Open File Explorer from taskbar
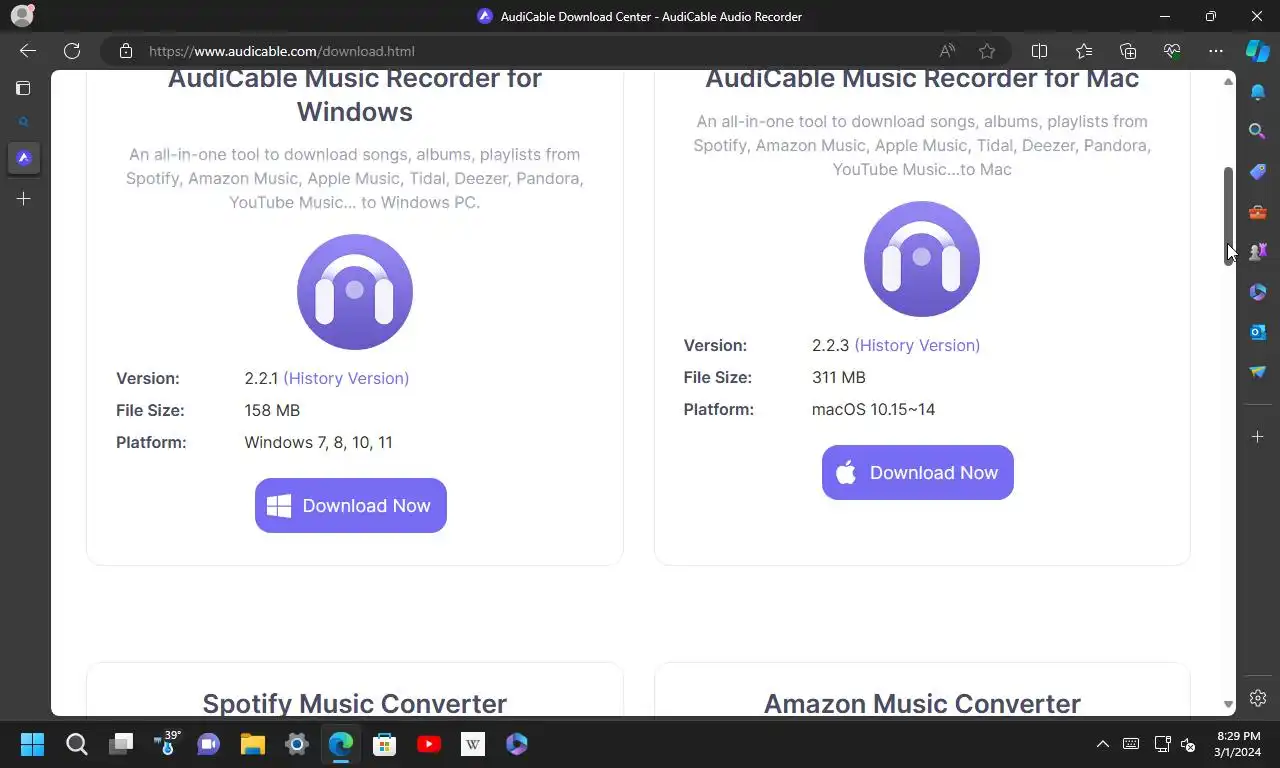Image resolution: width=1280 pixels, height=768 pixels. point(253,744)
